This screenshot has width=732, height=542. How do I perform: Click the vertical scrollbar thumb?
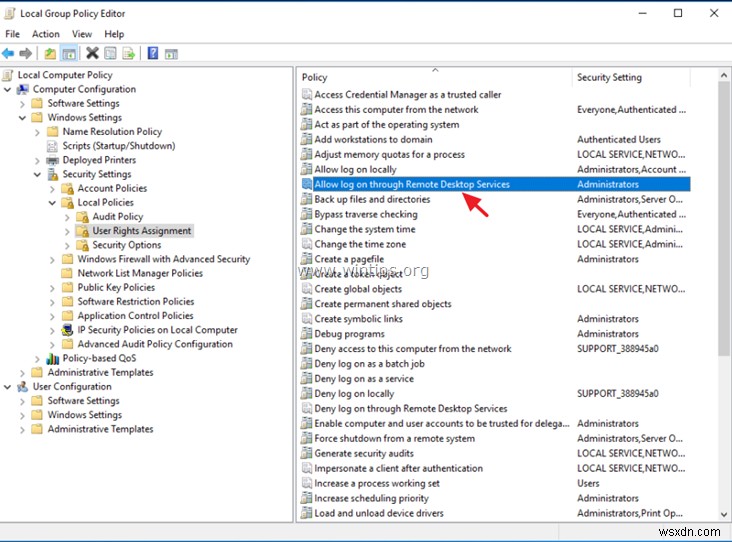724,219
